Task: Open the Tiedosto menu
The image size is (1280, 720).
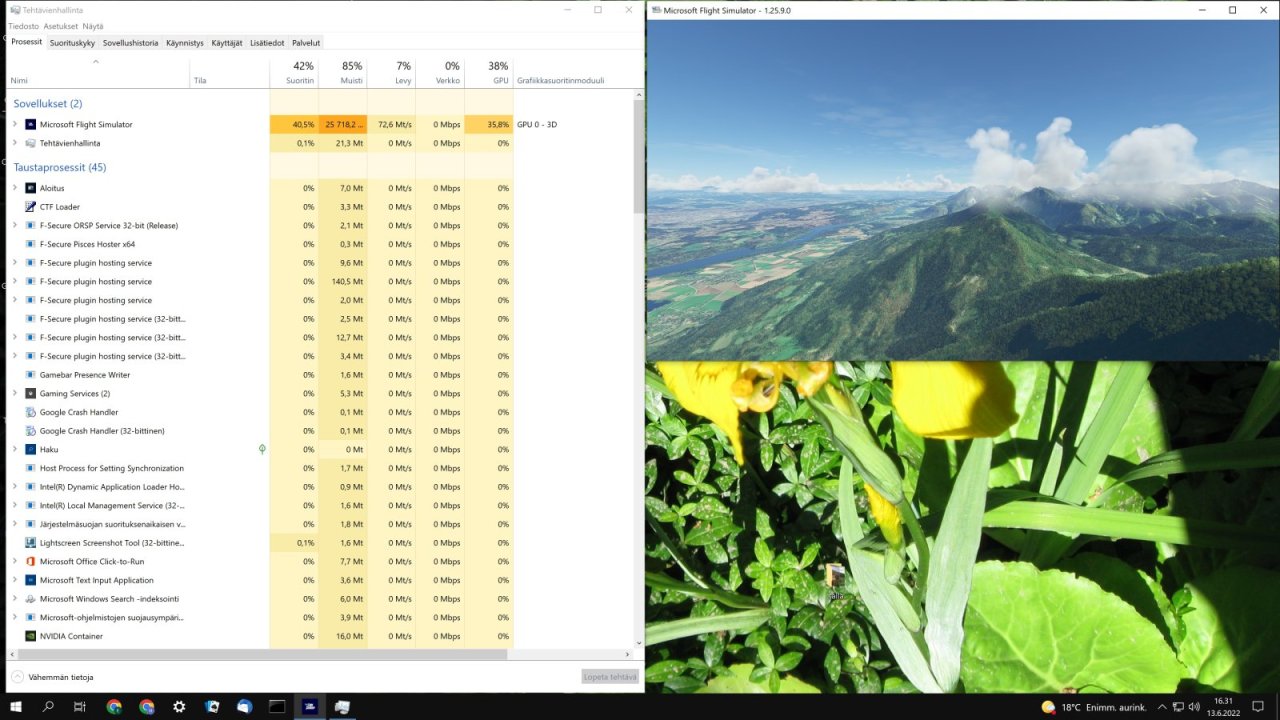Action: (x=23, y=26)
